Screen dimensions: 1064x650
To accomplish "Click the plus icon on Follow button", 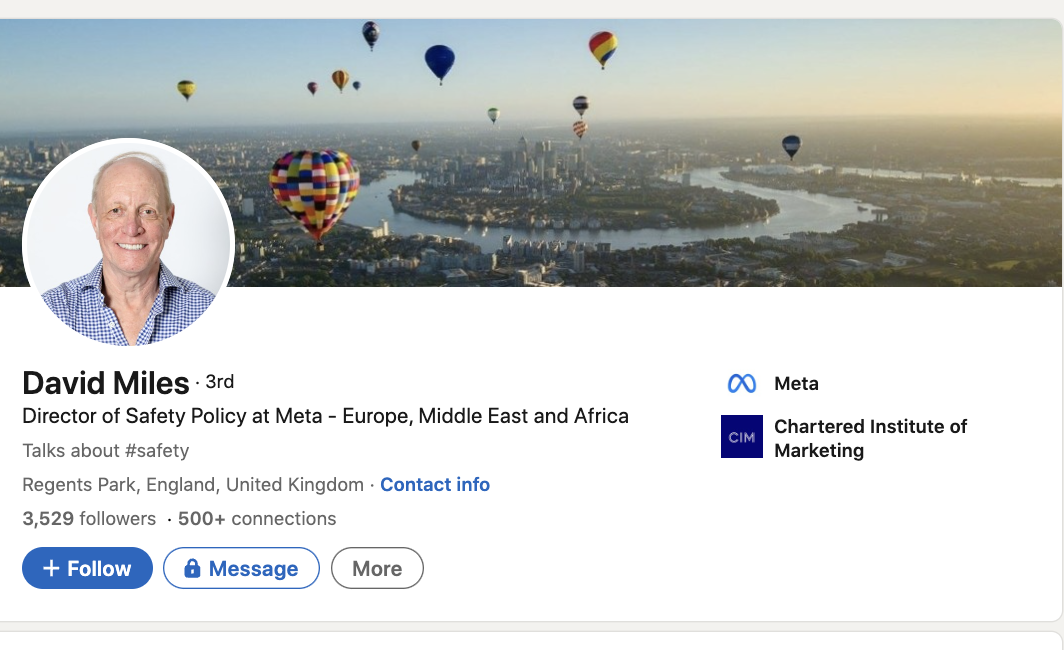I will [51, 569].
